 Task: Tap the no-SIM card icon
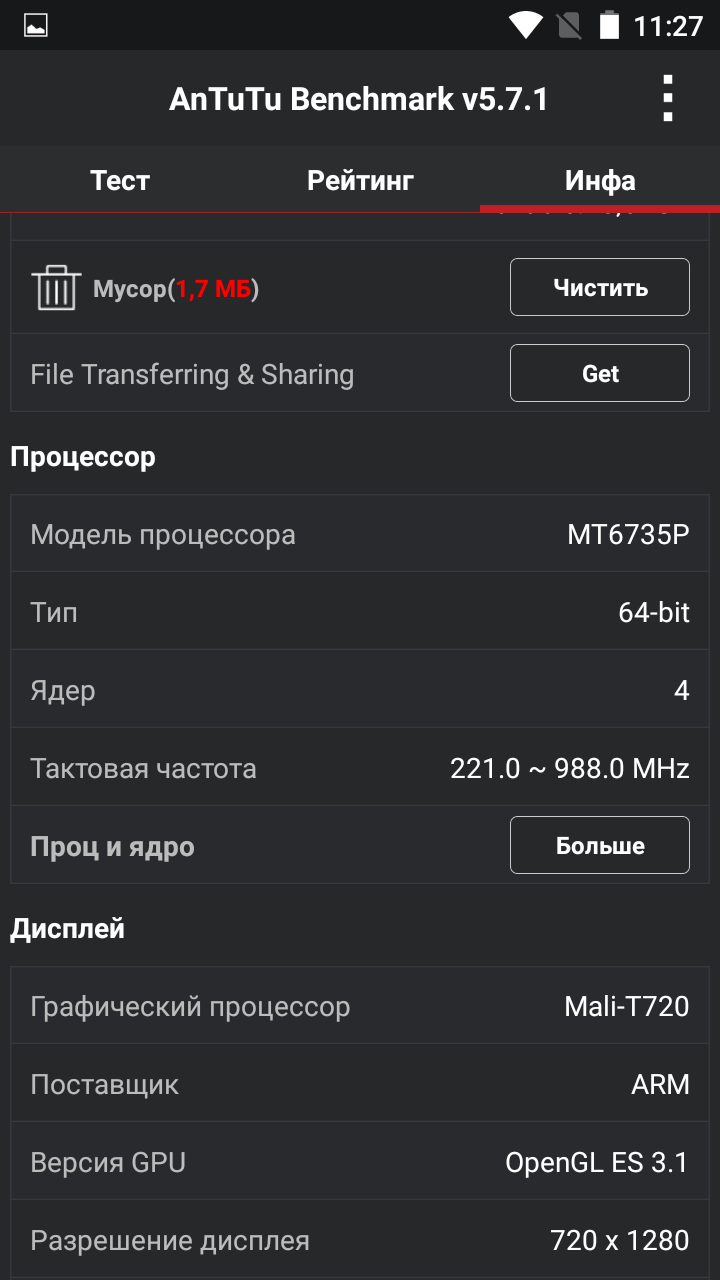[569, 25]
